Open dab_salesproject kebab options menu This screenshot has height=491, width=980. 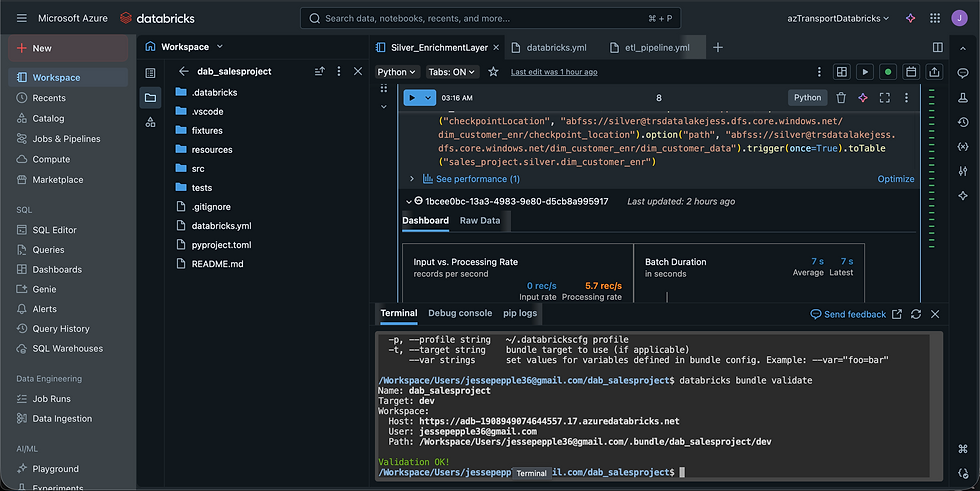[339, 71]
